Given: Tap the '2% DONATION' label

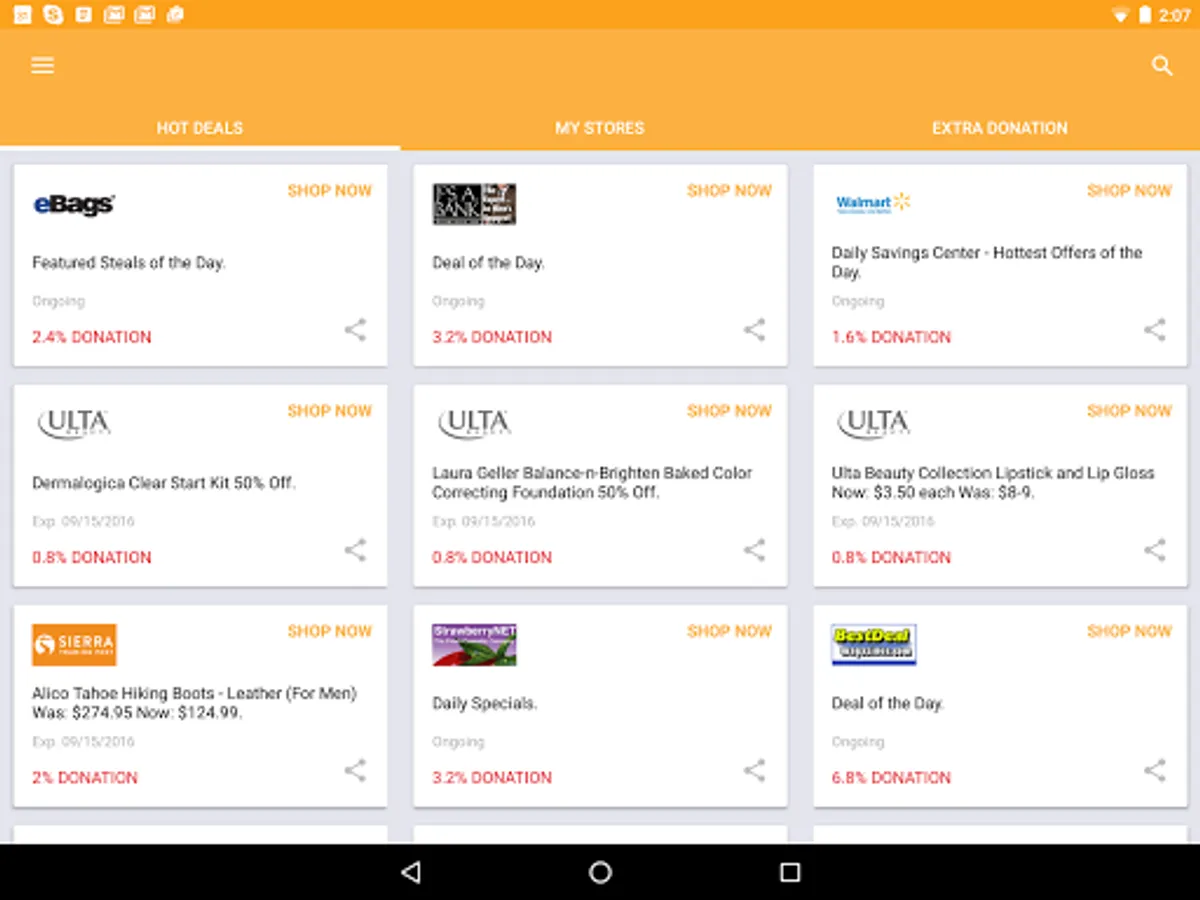Looking at the screenshot, I should point(85,777).
